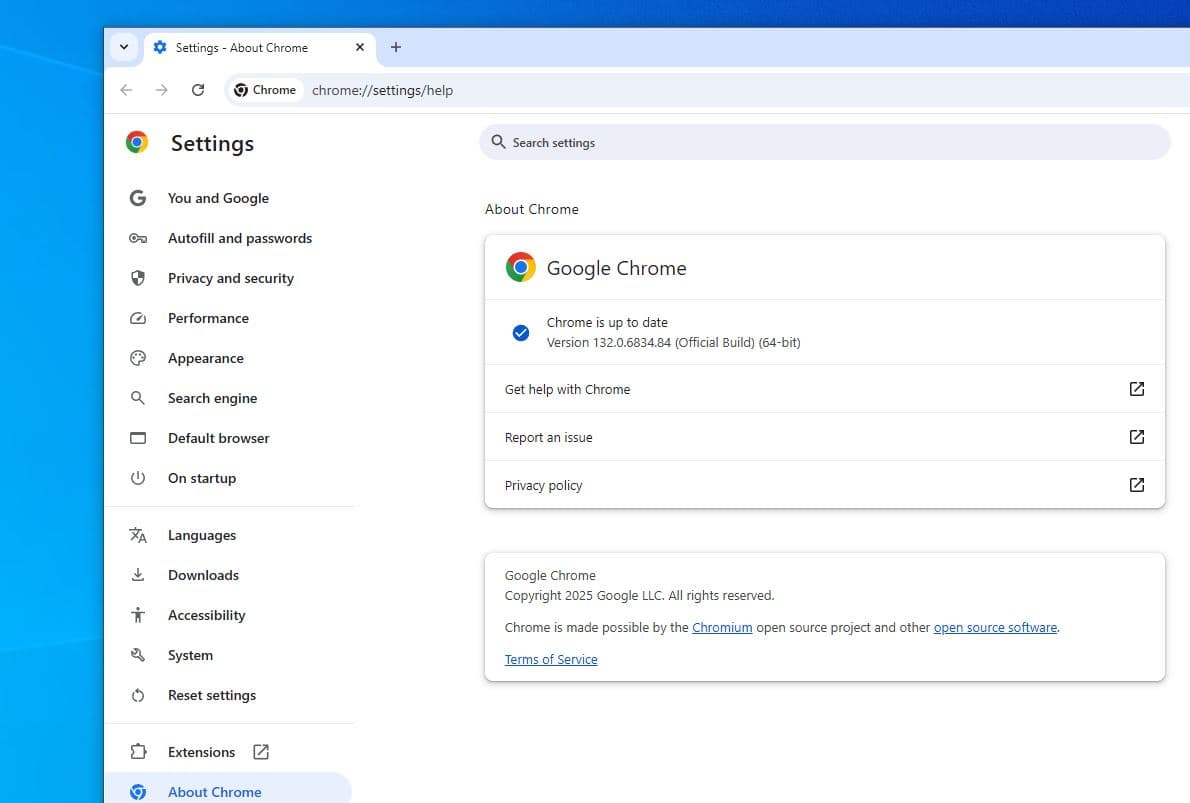Image resolution: width=1190 pixels, height=803 pixels.
Task: Open System settings via the wrench icon
Action: (x=137, y=655)
